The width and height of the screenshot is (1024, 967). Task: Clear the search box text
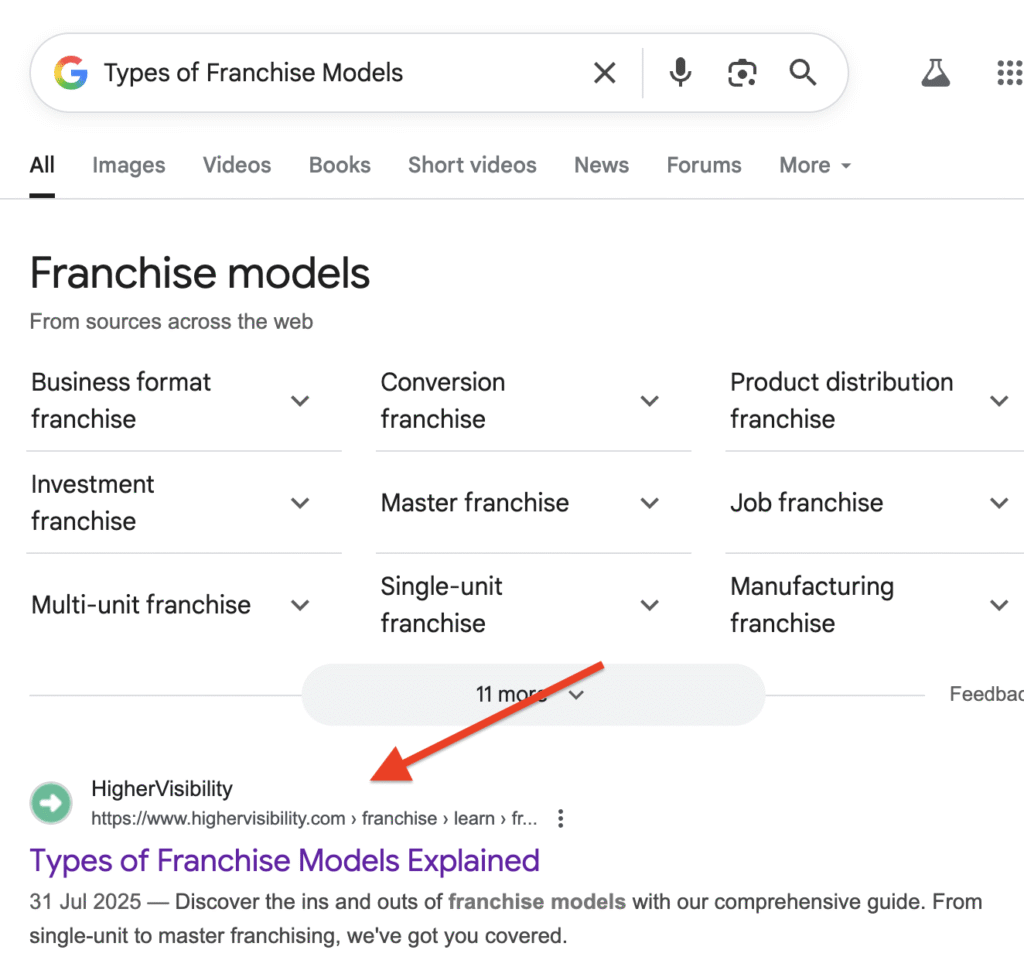coord(605,73)
